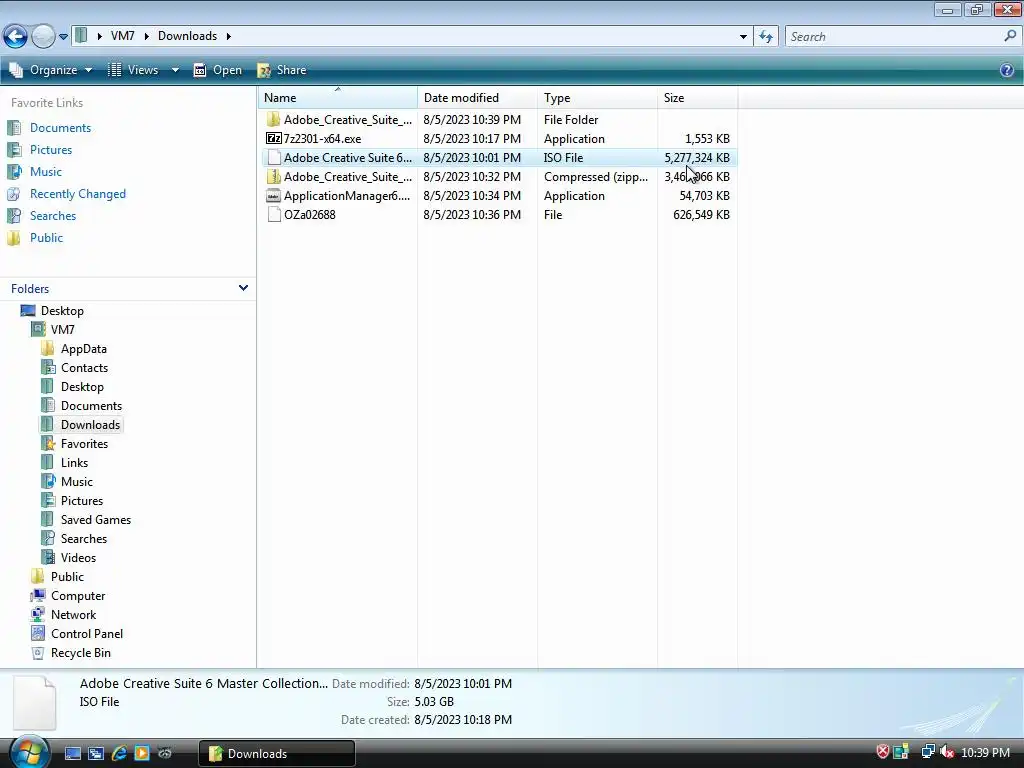This screenshot has height=768, width=1024.
Task: Open the address bar history dropdown
Action: point(743,37)
